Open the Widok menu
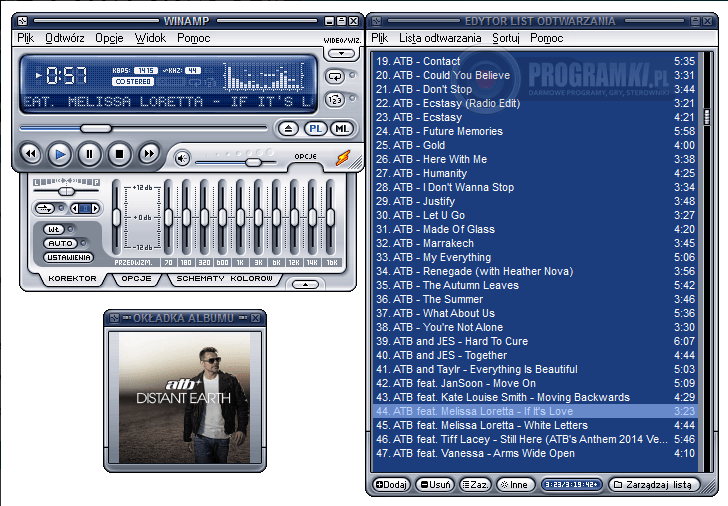The image size is (728, 506). (150, 38)
